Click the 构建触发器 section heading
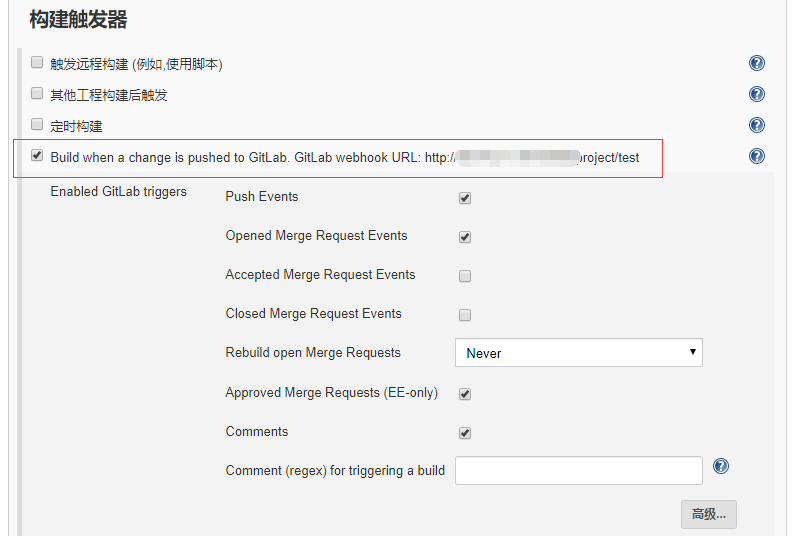This screenshot has width=792, height=536. (x=78, y=19)
